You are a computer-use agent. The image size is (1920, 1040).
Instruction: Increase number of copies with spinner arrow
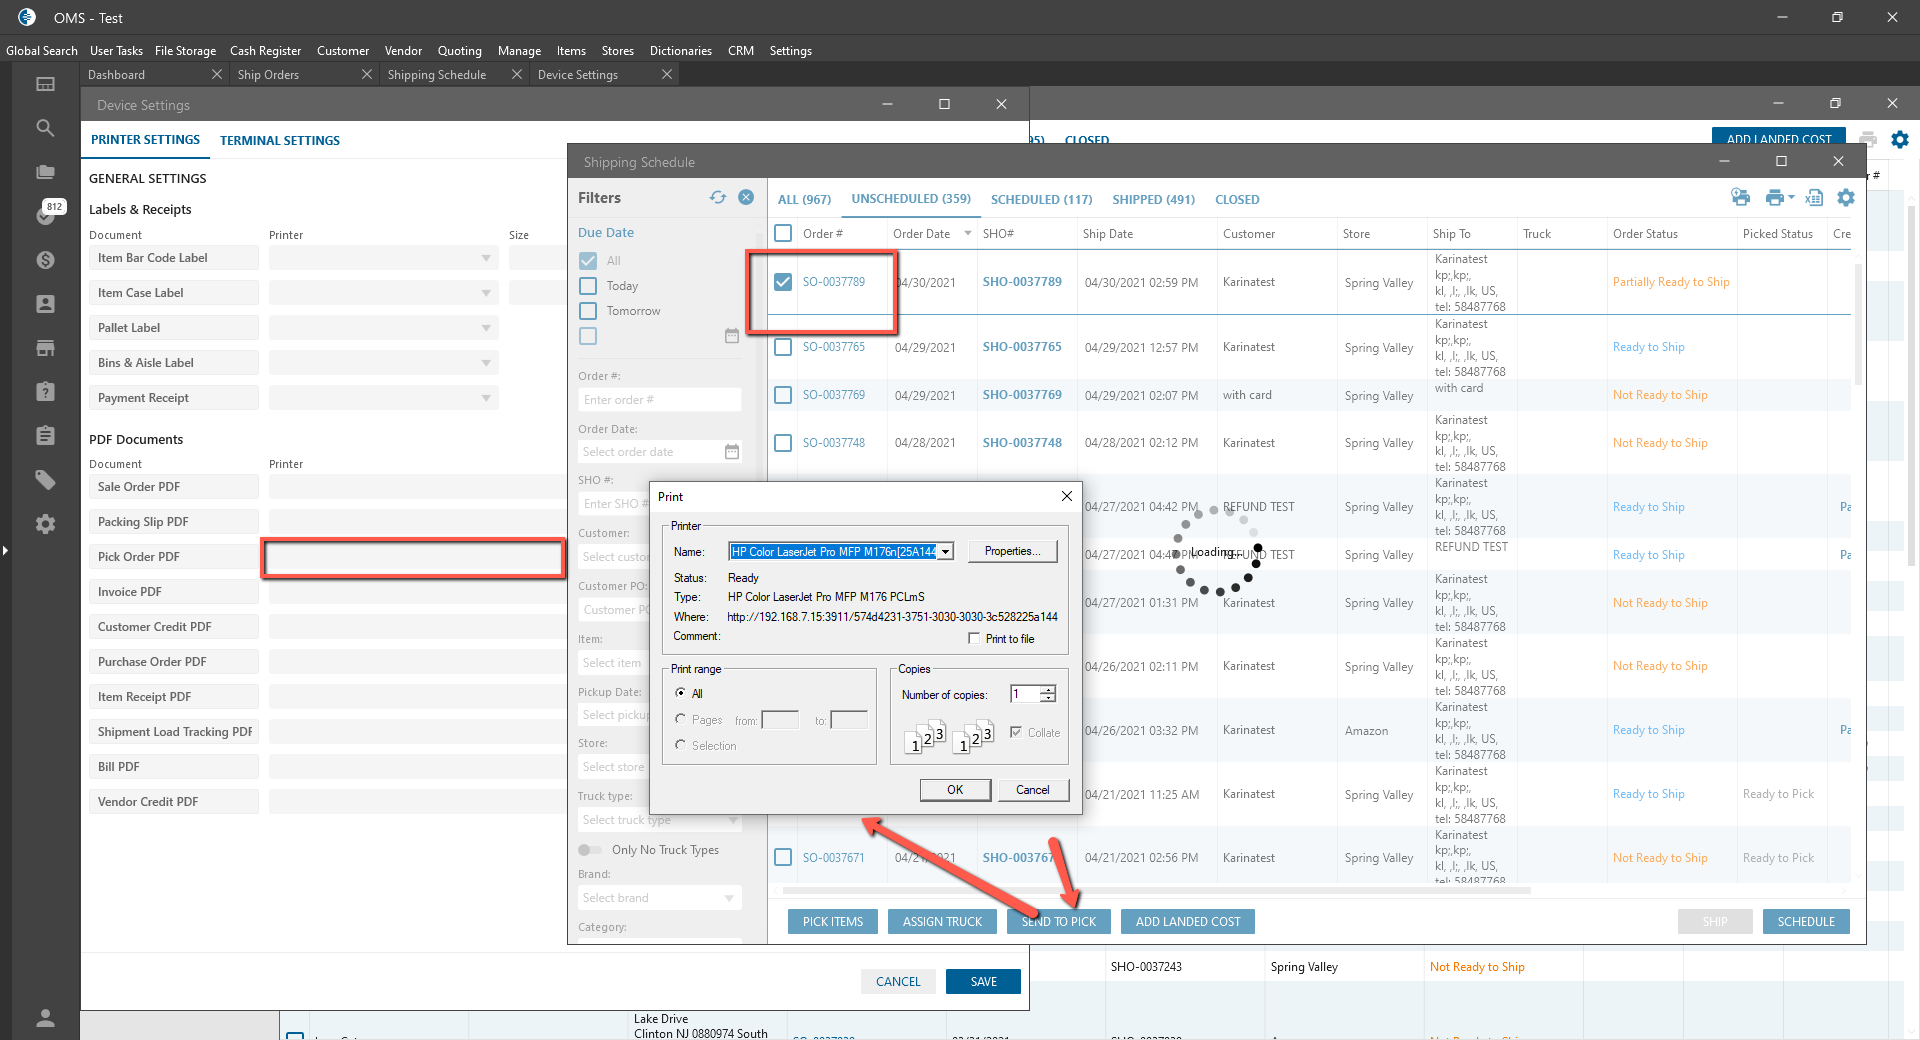click(1048, 690)
